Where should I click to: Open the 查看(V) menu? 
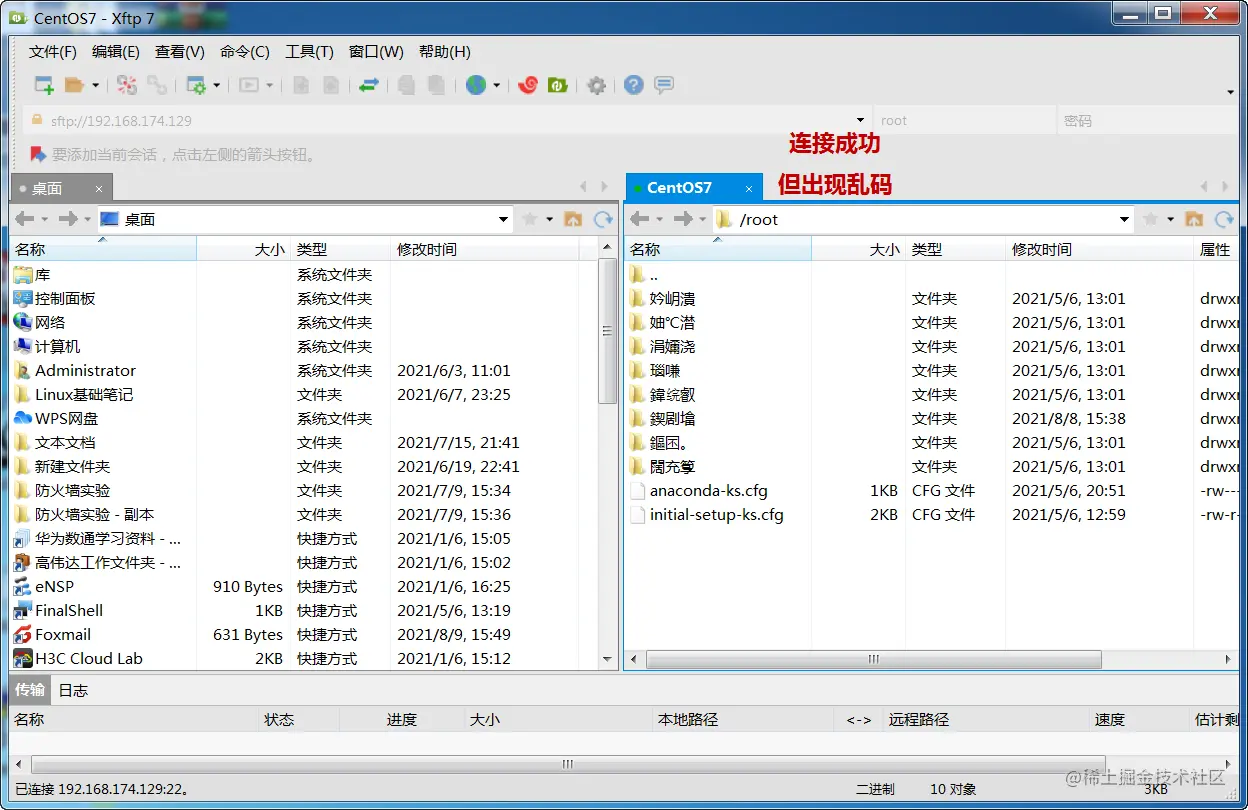point(180,52)
